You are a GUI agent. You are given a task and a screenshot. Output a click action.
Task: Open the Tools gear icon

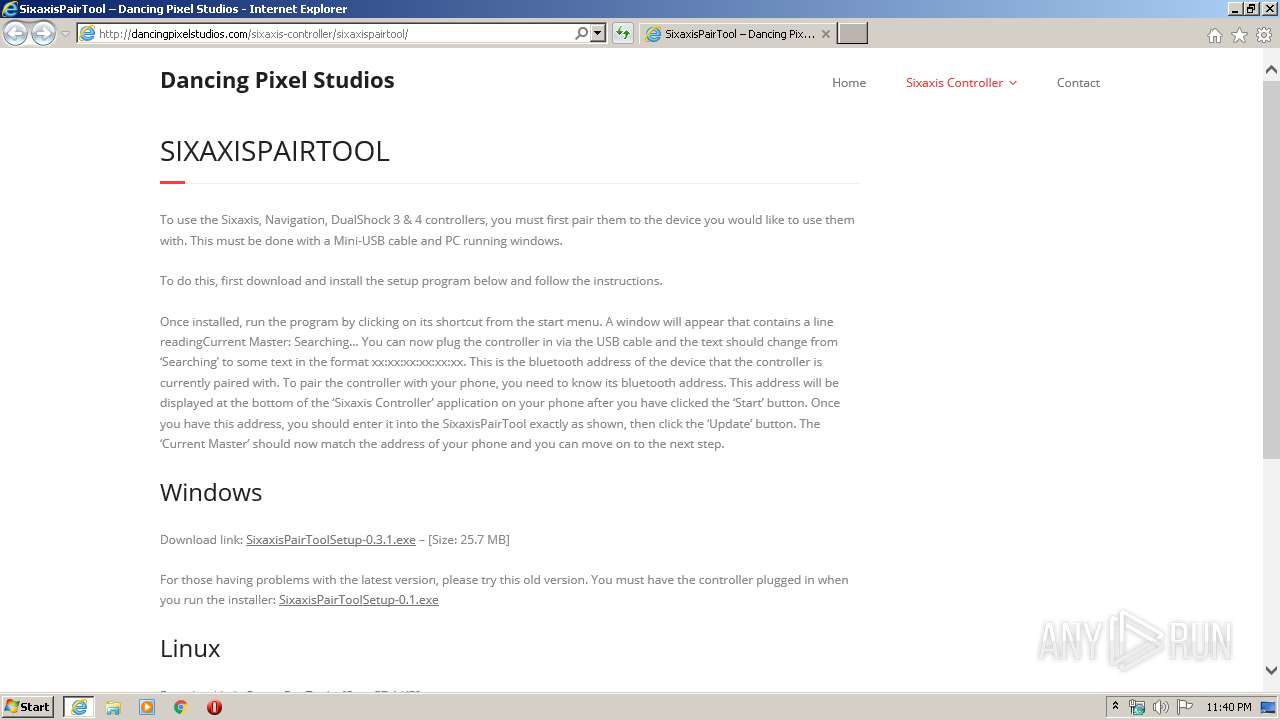coord(1264,35)
